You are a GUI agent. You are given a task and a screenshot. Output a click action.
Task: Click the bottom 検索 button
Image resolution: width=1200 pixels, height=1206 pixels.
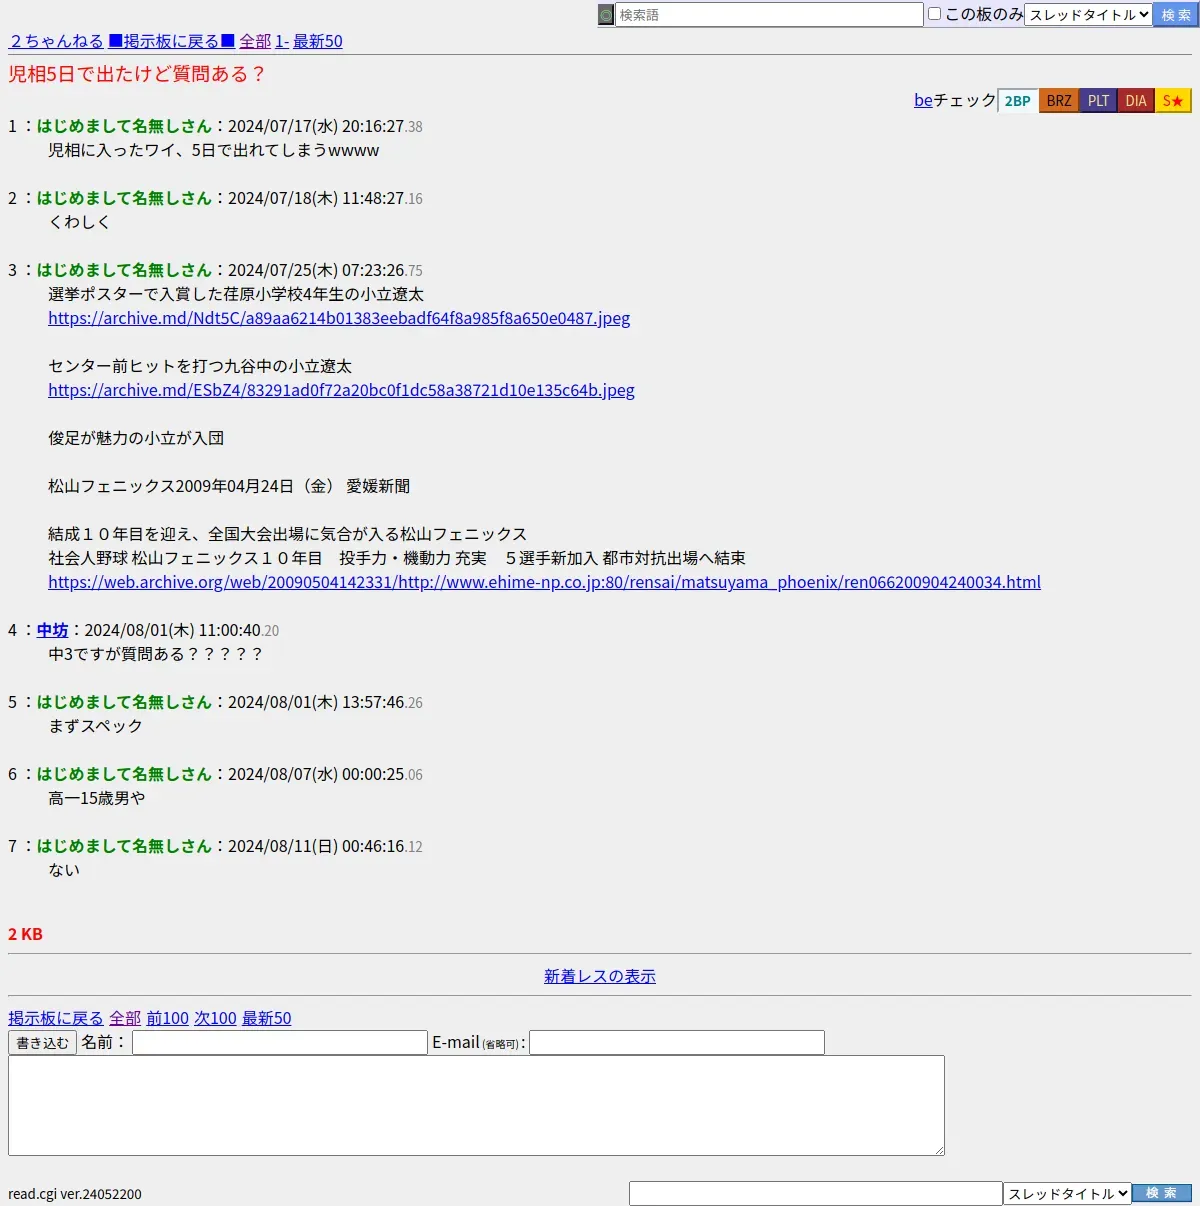[x=1162, y=1193]
